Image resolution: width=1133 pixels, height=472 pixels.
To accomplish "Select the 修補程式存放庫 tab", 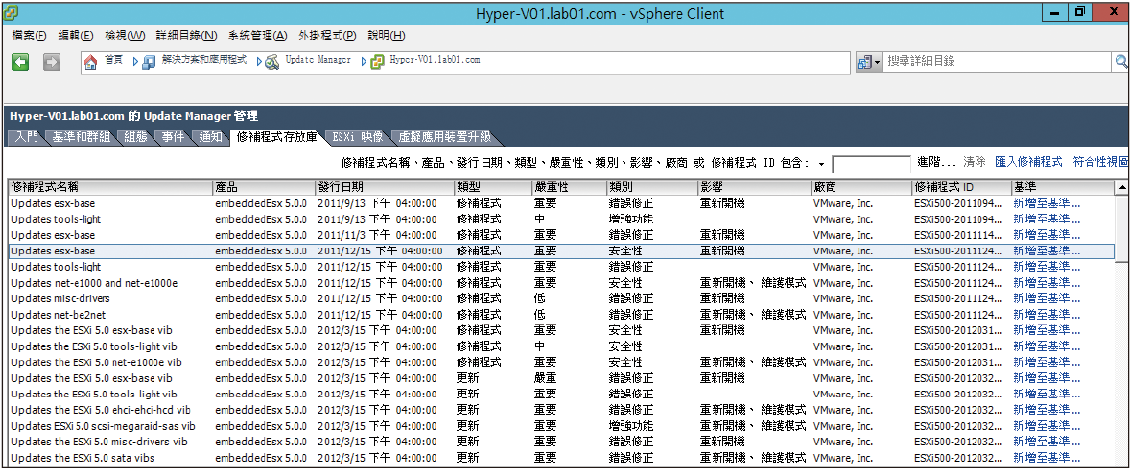I will coord(277,137).
